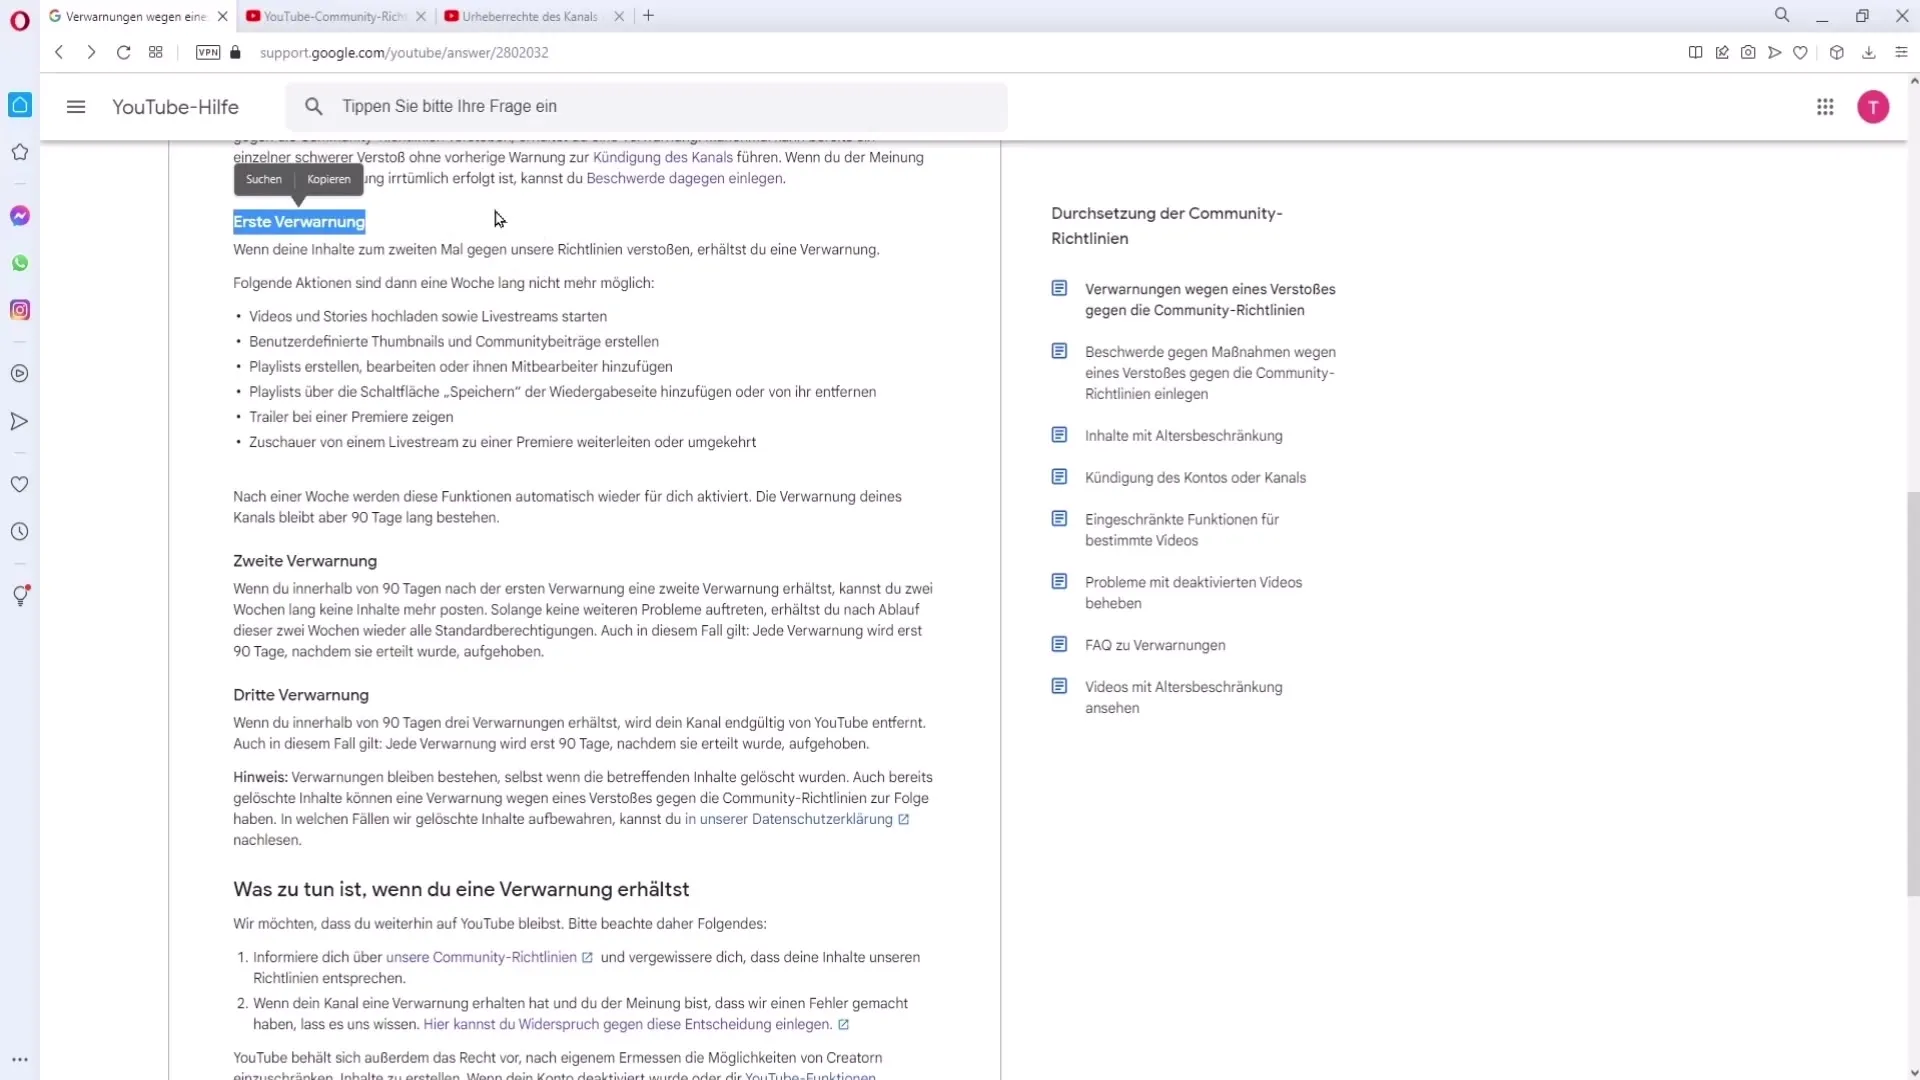
Task: Open the Opera main menu logo
Action: (x=20, y=20)
